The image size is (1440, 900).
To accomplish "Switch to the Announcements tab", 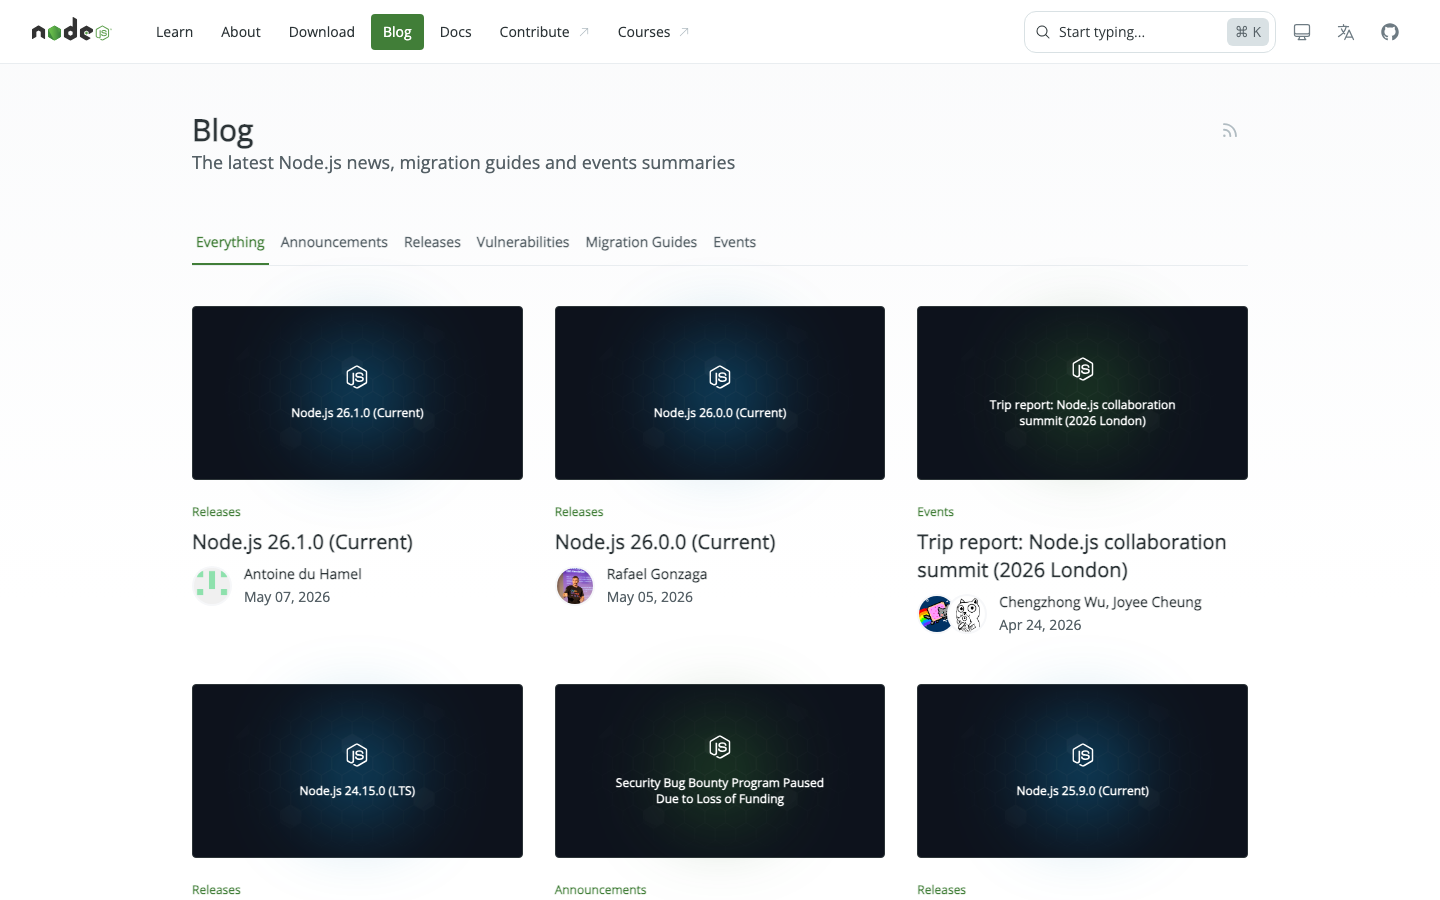I will click(334, 242).
